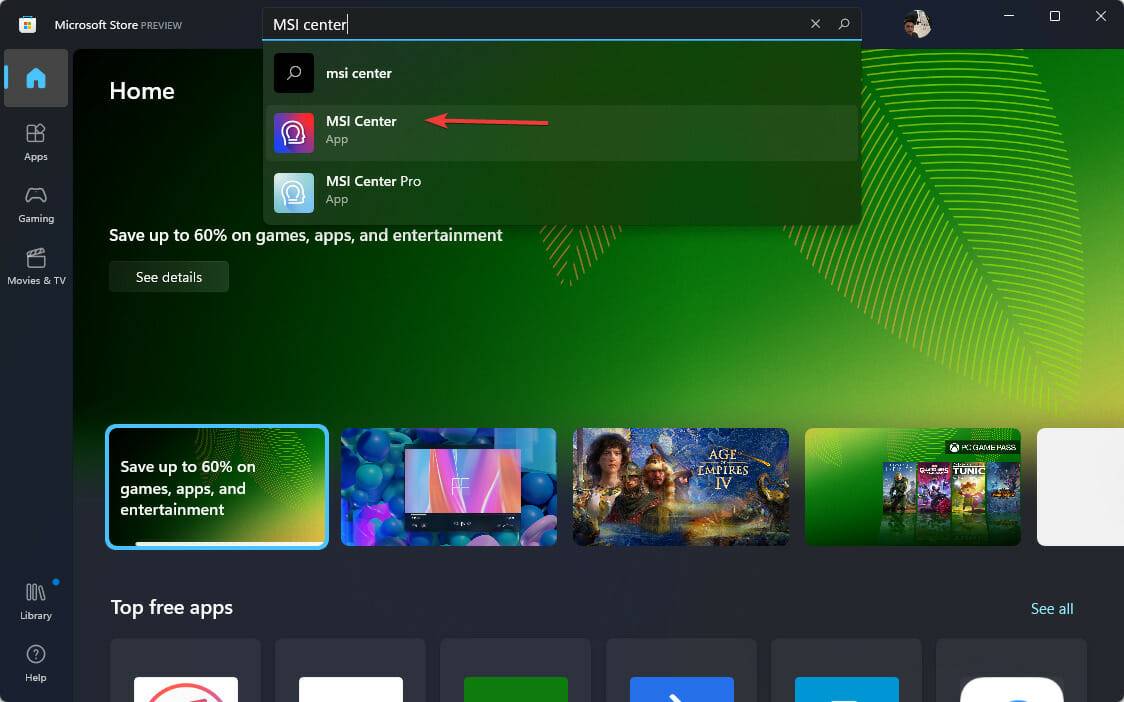
Task: Open Help in sidebar
Action: point(36,663)
